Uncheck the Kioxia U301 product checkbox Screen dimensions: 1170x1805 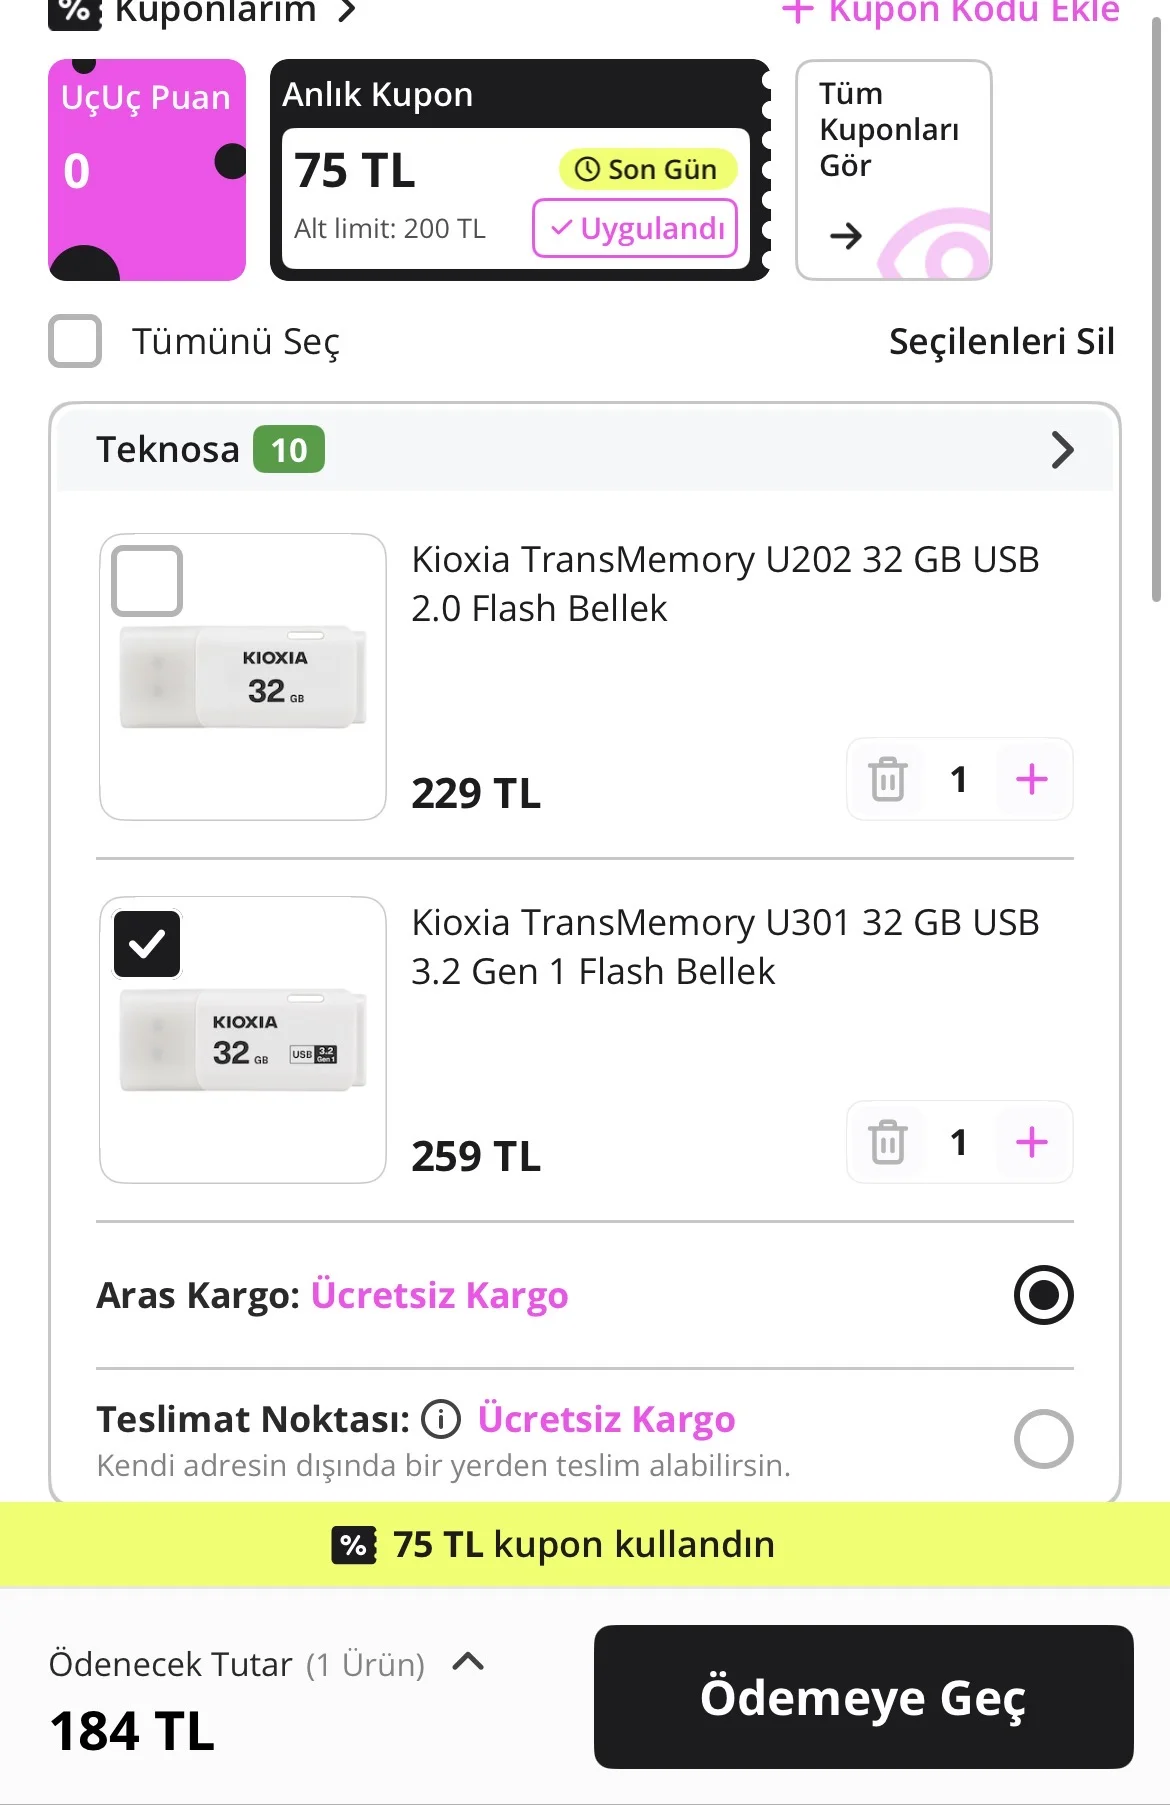[x=147, y=944]
